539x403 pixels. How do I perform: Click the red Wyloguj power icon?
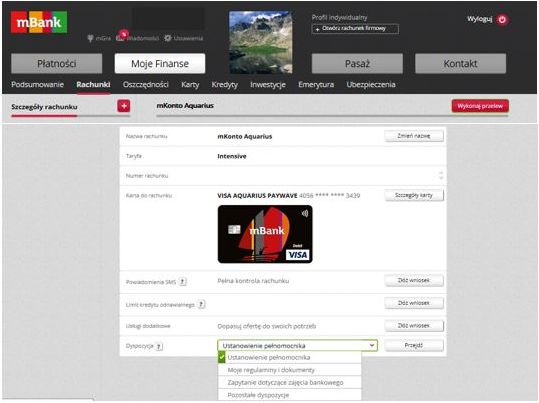coord(502,20)
